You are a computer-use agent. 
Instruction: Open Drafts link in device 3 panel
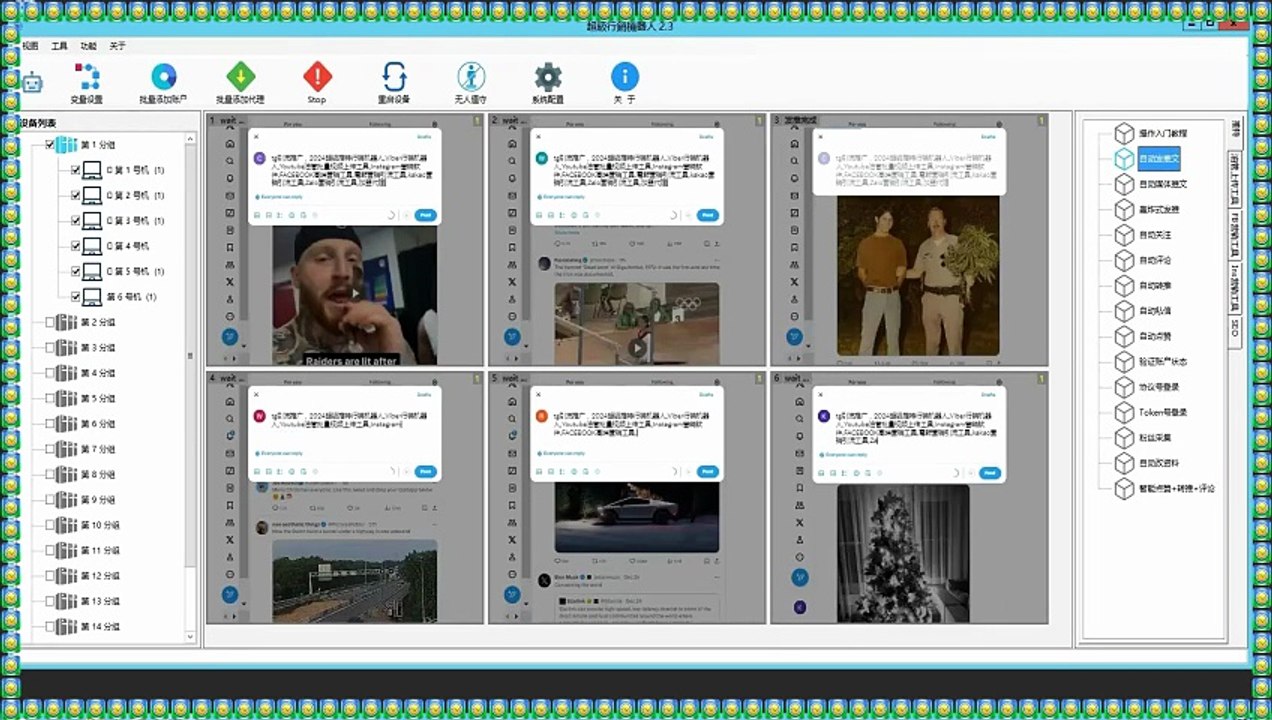click(988, 137)
